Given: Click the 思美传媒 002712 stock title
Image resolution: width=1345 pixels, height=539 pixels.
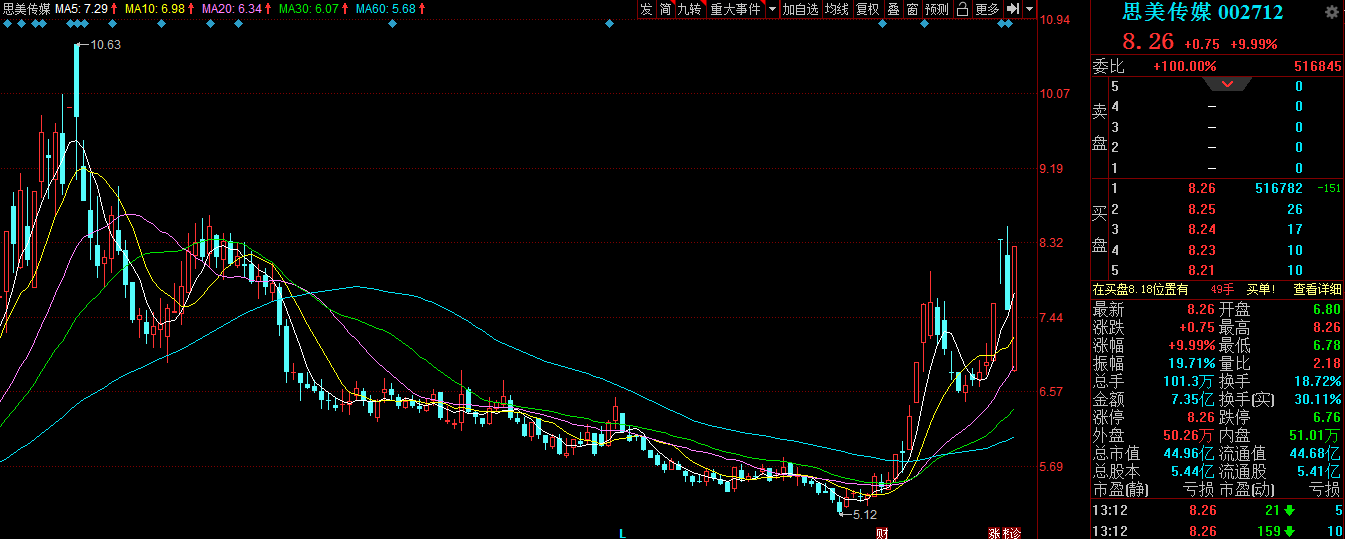Looking at the screenshot, I should click(1203, 13).
